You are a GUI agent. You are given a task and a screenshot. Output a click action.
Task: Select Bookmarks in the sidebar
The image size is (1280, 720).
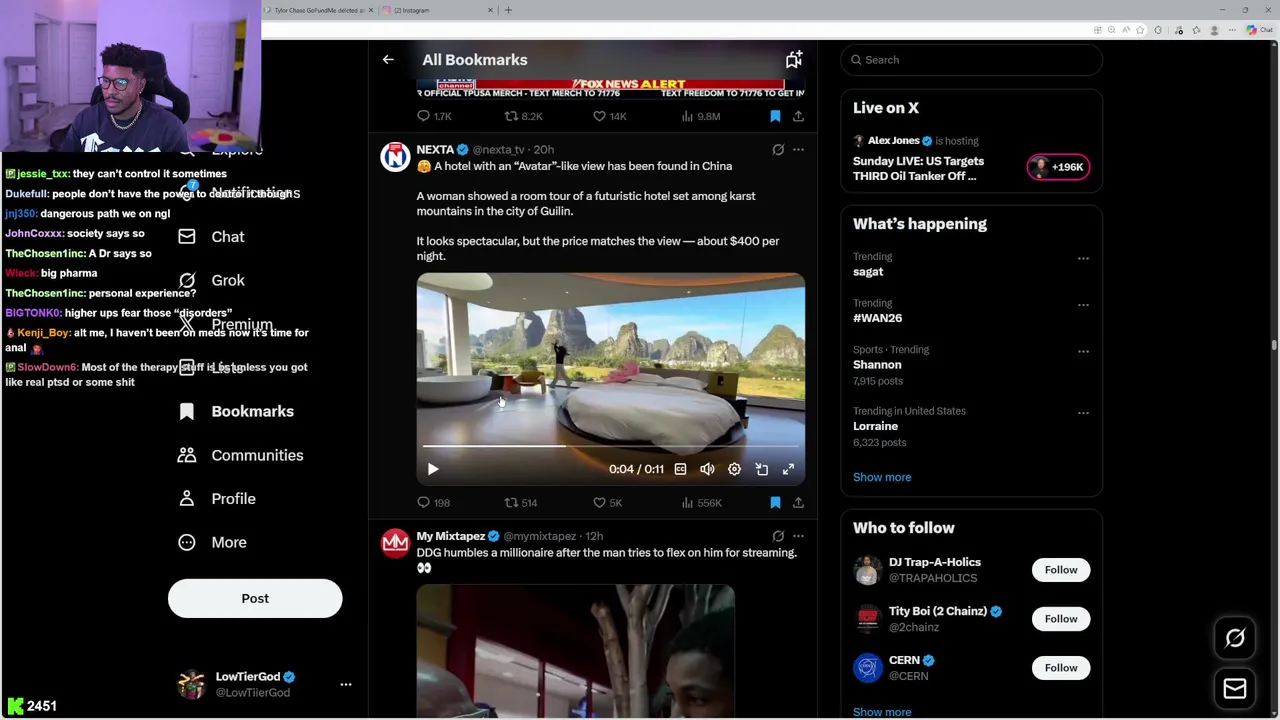(236, 412)
